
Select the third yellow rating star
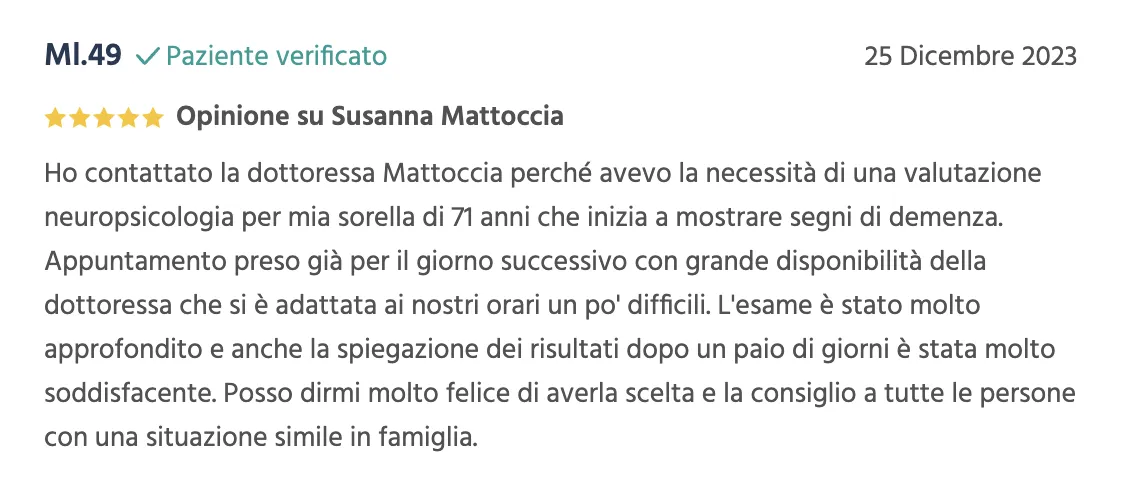pos(104,117)
